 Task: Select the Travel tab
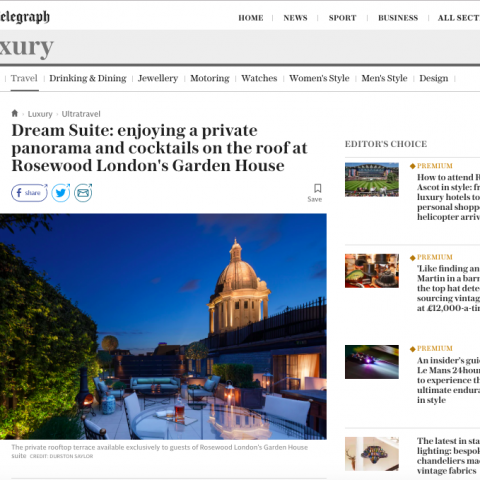coord(24,78)
